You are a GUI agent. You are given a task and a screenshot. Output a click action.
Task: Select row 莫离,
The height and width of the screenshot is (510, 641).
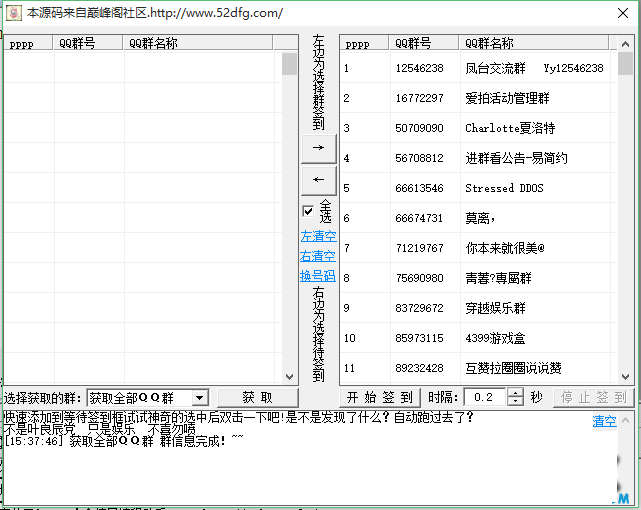point(479,218)
